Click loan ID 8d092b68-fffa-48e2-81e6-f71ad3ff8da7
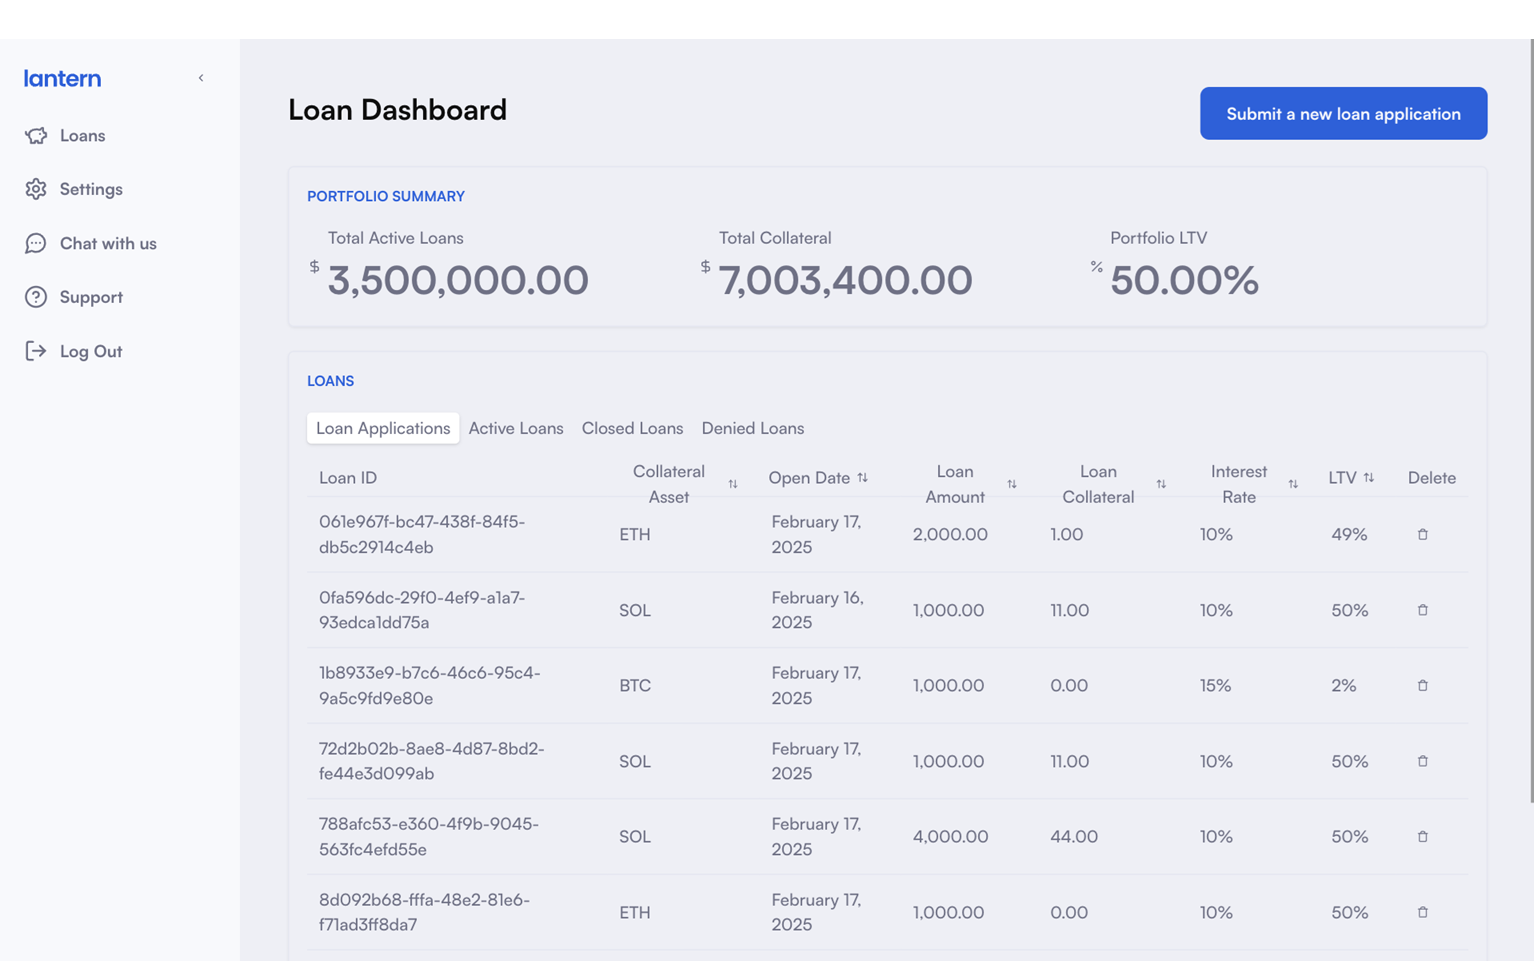This screenshot has height=961, width=1534. click(x=424, y=912)
